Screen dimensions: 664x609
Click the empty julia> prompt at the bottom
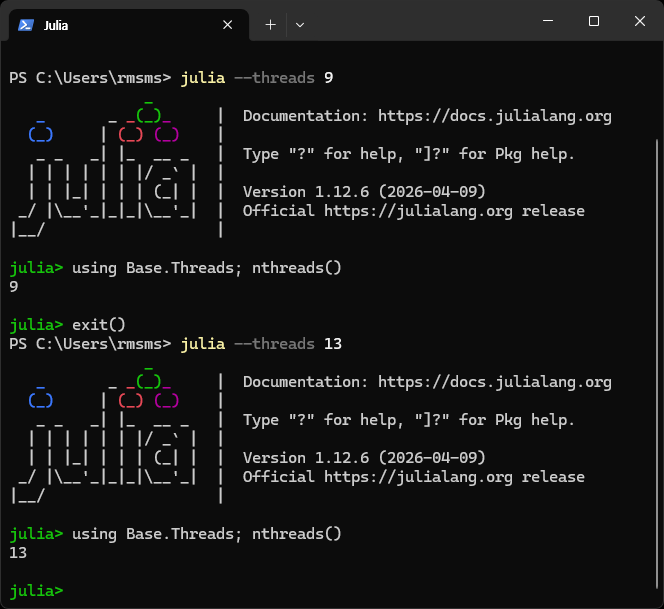pyautogui.click(x=36, y=591)
